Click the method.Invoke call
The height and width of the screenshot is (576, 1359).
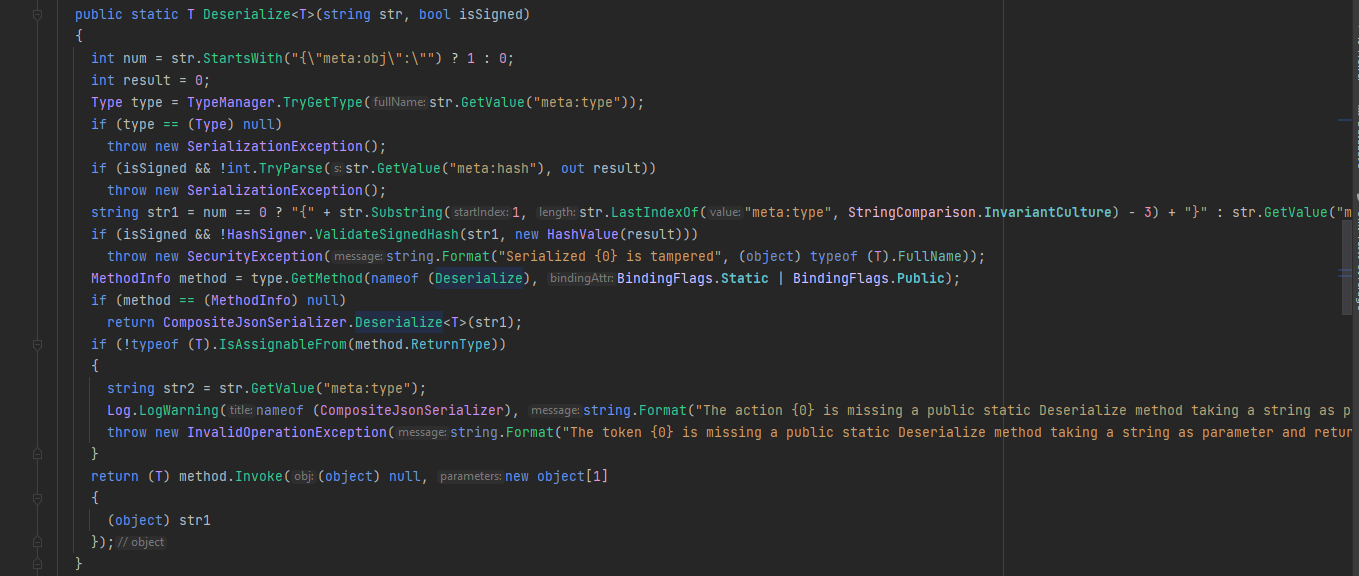tap(231, 476)
